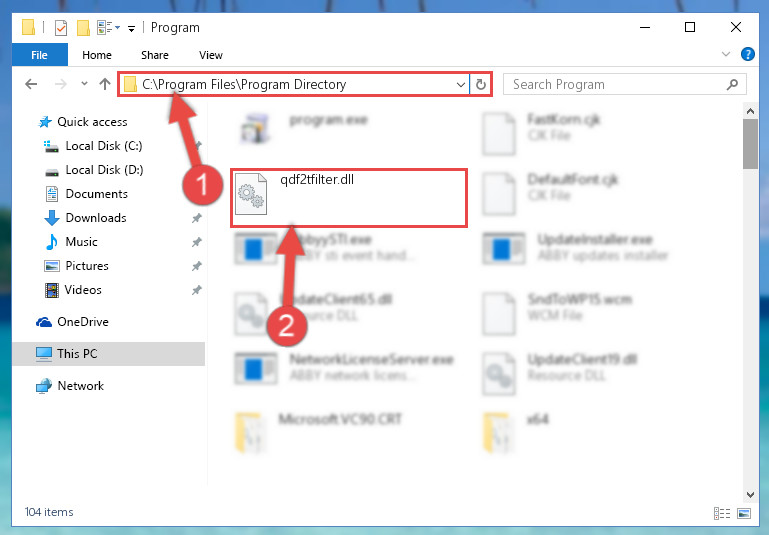The image size is (769, 535).
Task: Unpin Pictures using its pin icon
Action: click(197, 266)
